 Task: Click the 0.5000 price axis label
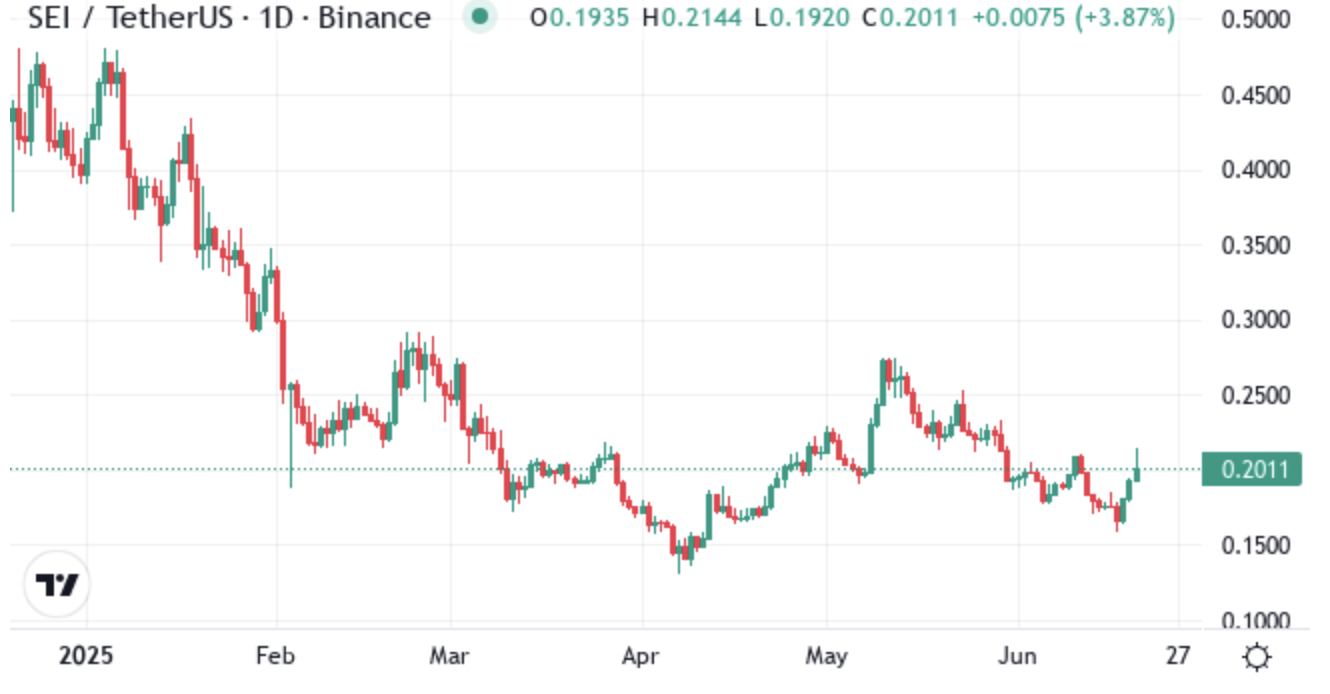1256,21
